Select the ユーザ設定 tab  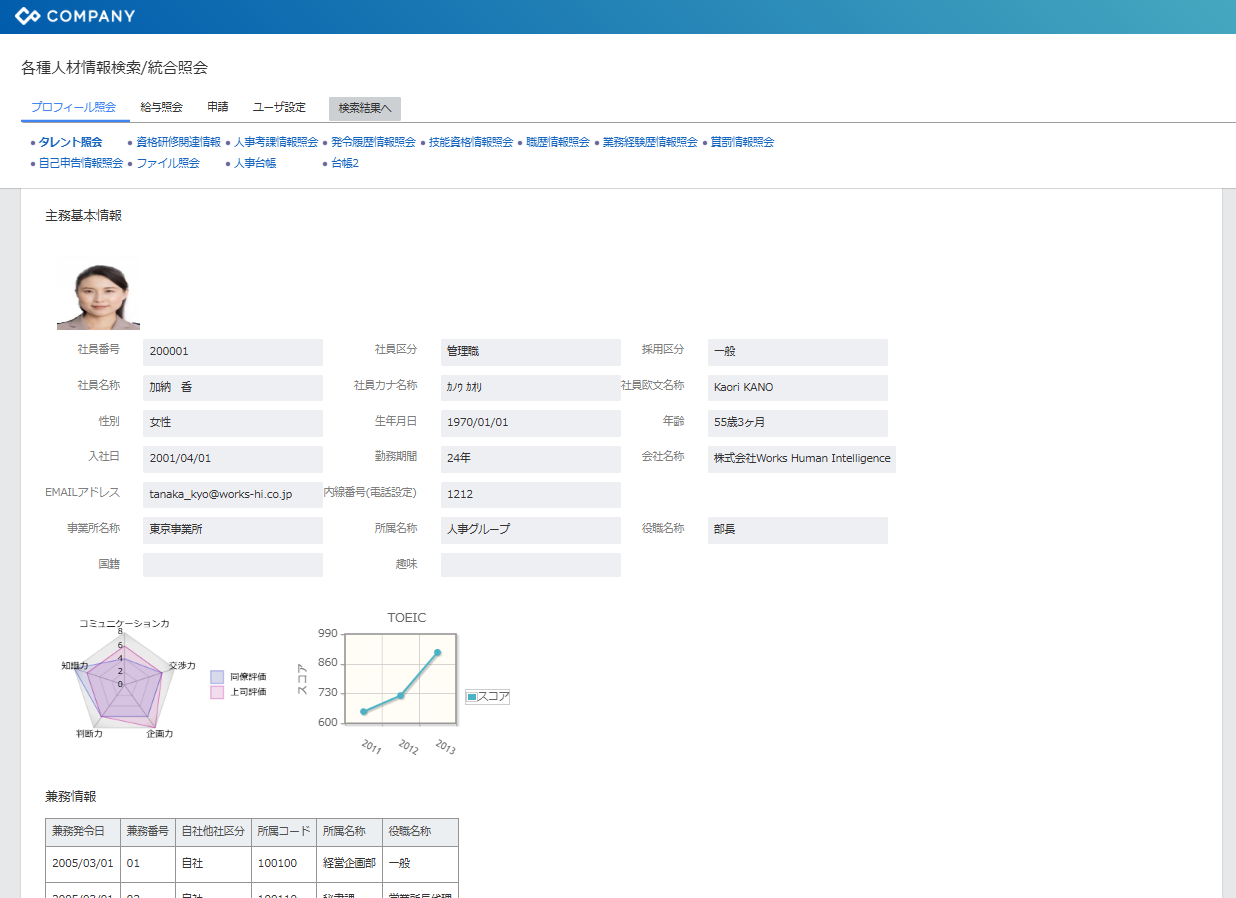click(x=279, y=107)
